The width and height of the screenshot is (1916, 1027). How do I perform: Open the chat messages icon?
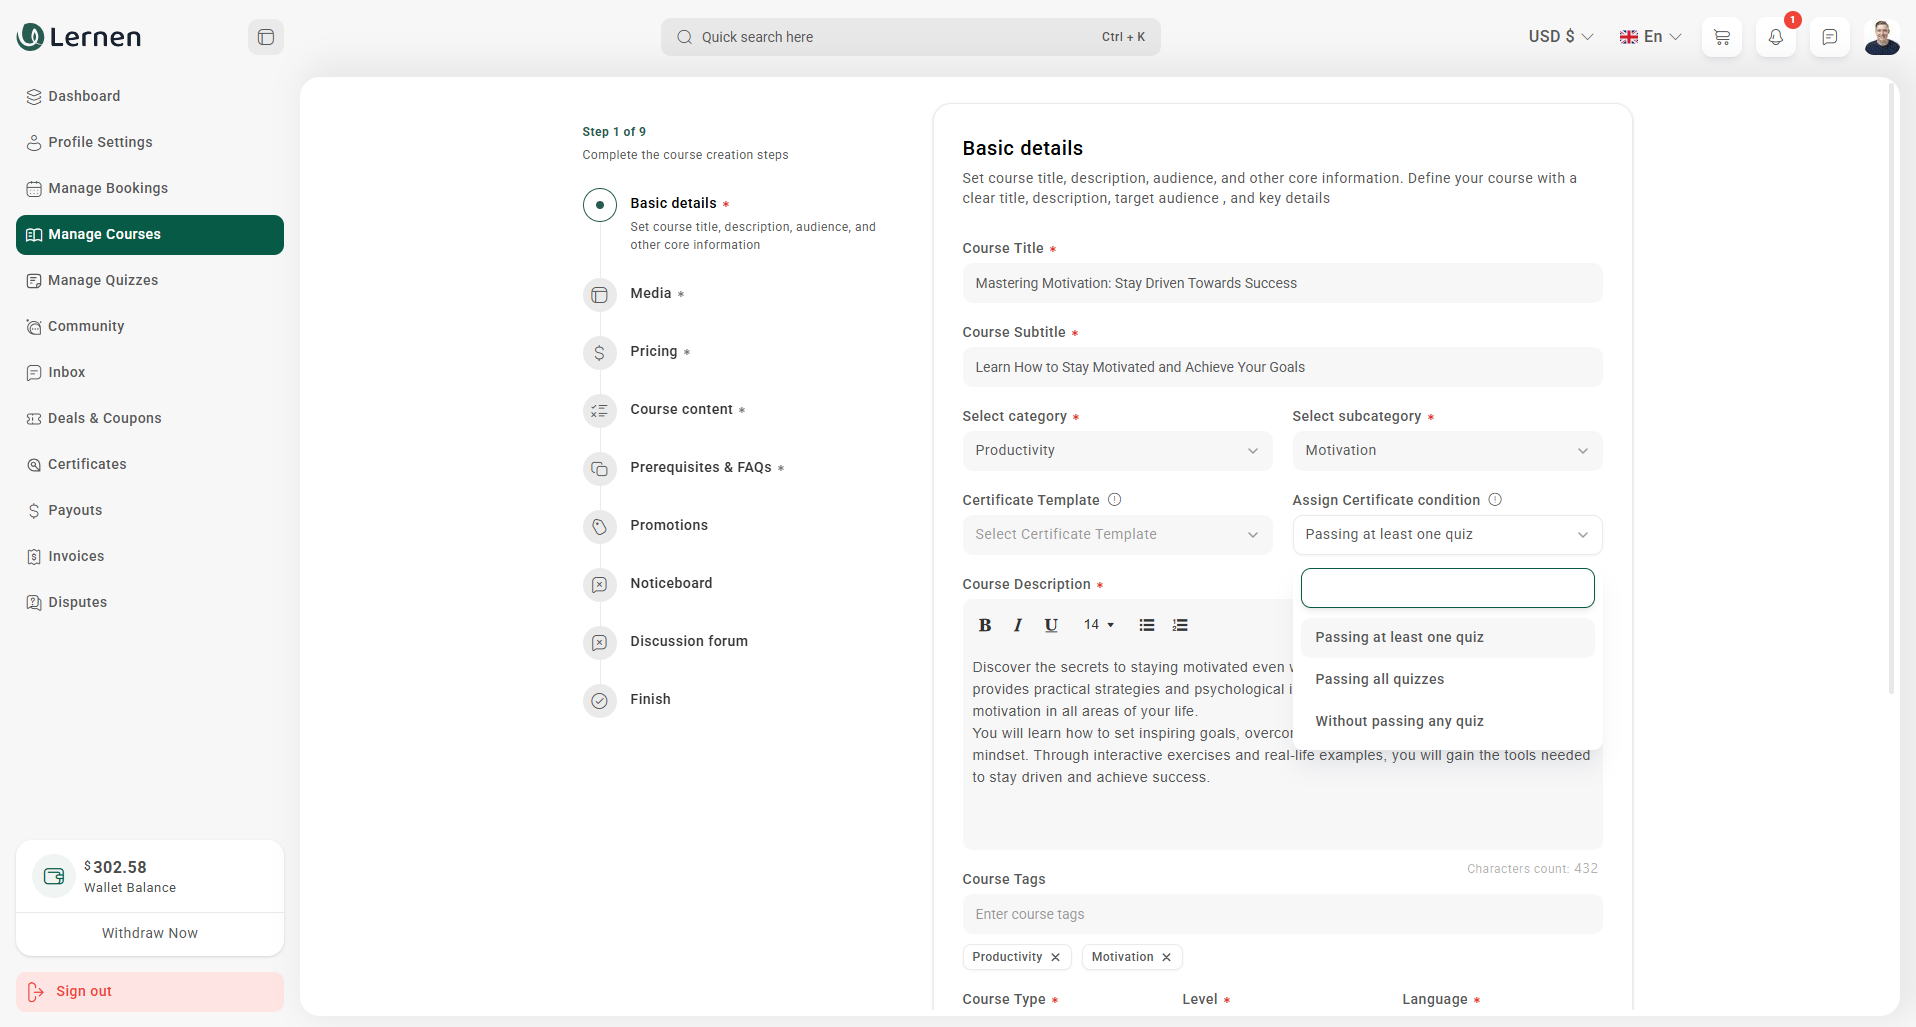click(x=1829, y=37)
